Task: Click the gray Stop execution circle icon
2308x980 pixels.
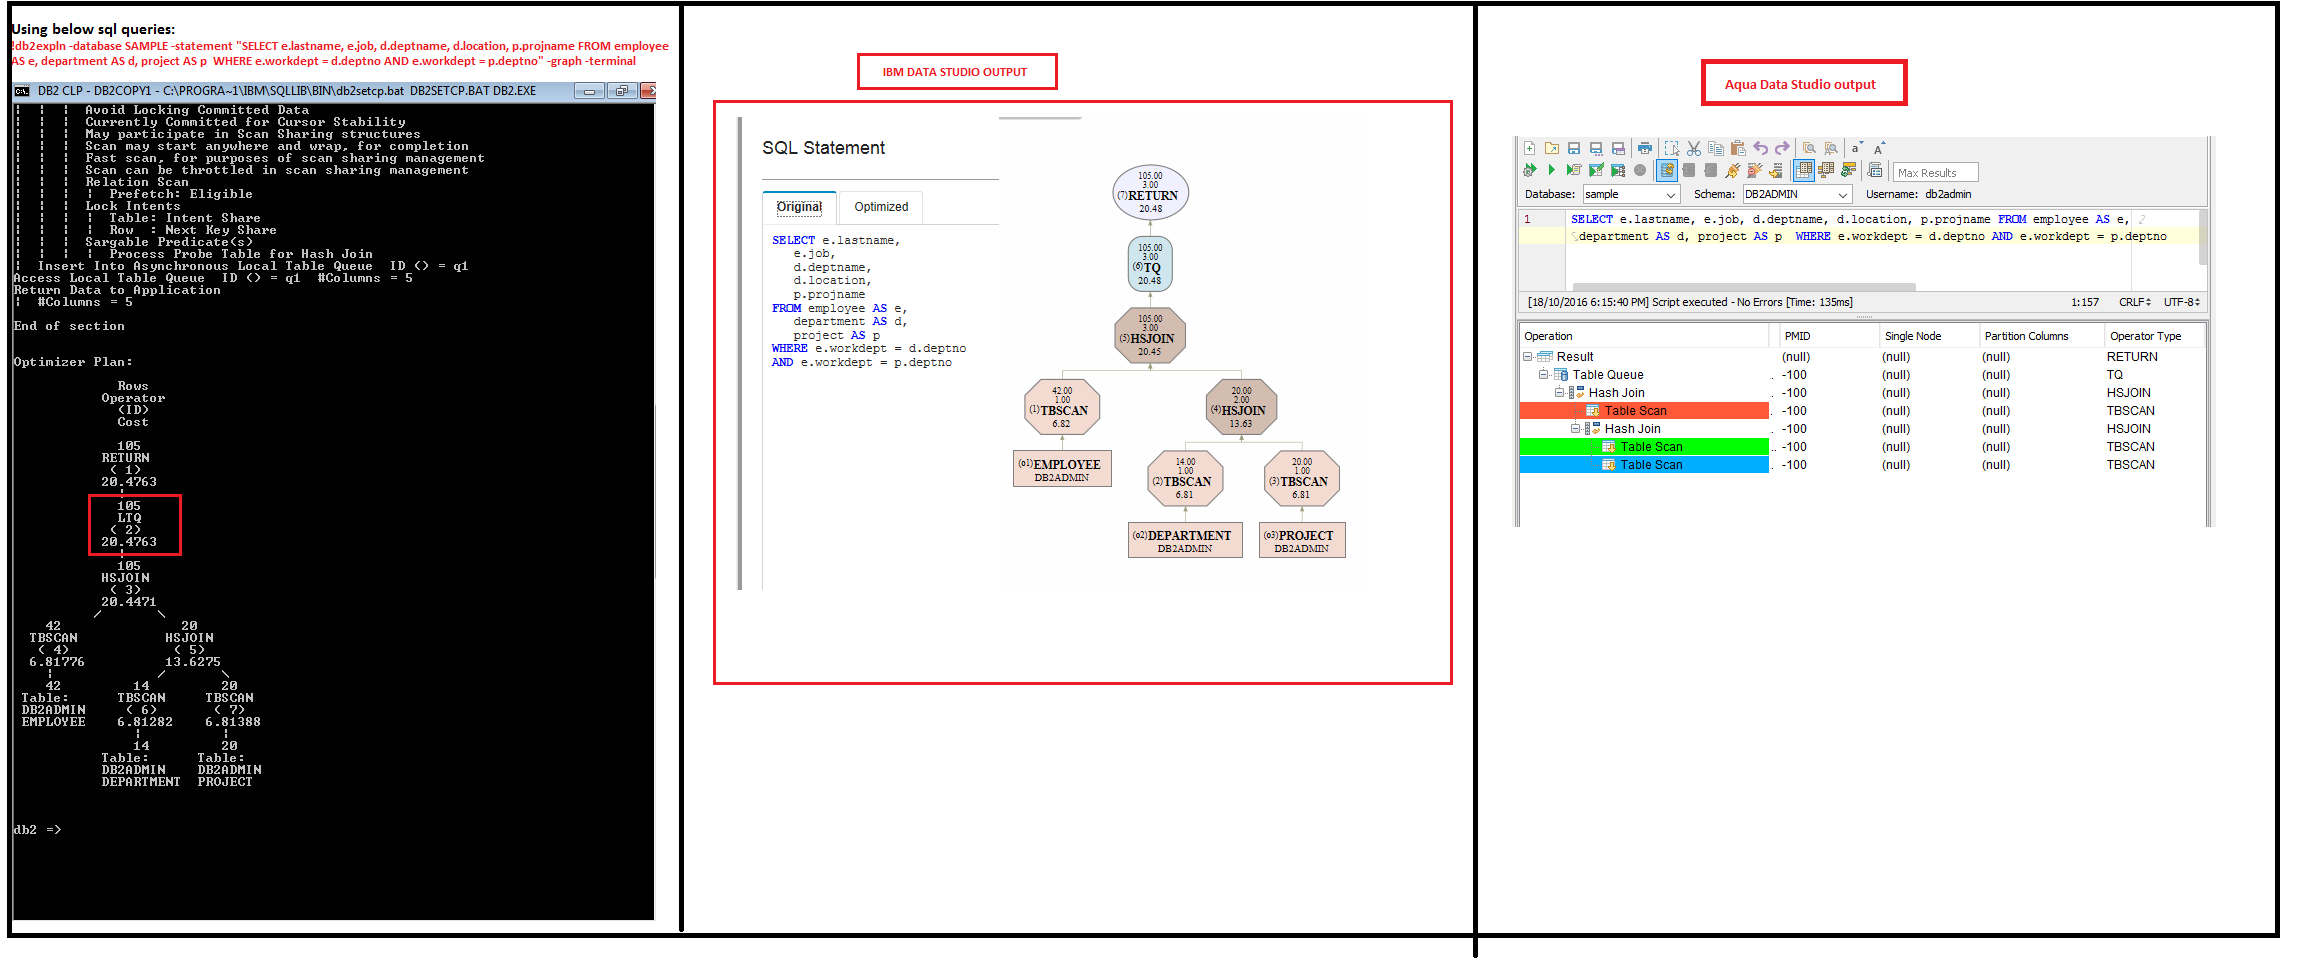Action: point(1640,170)
